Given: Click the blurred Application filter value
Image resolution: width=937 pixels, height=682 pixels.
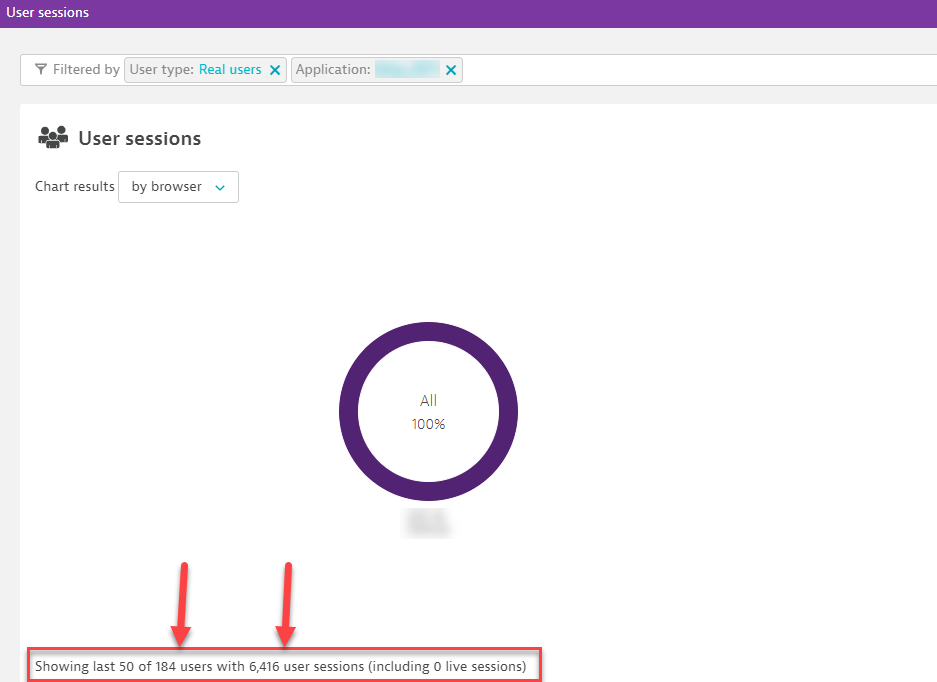Looking at the screenshot, I should click(407, 70).
